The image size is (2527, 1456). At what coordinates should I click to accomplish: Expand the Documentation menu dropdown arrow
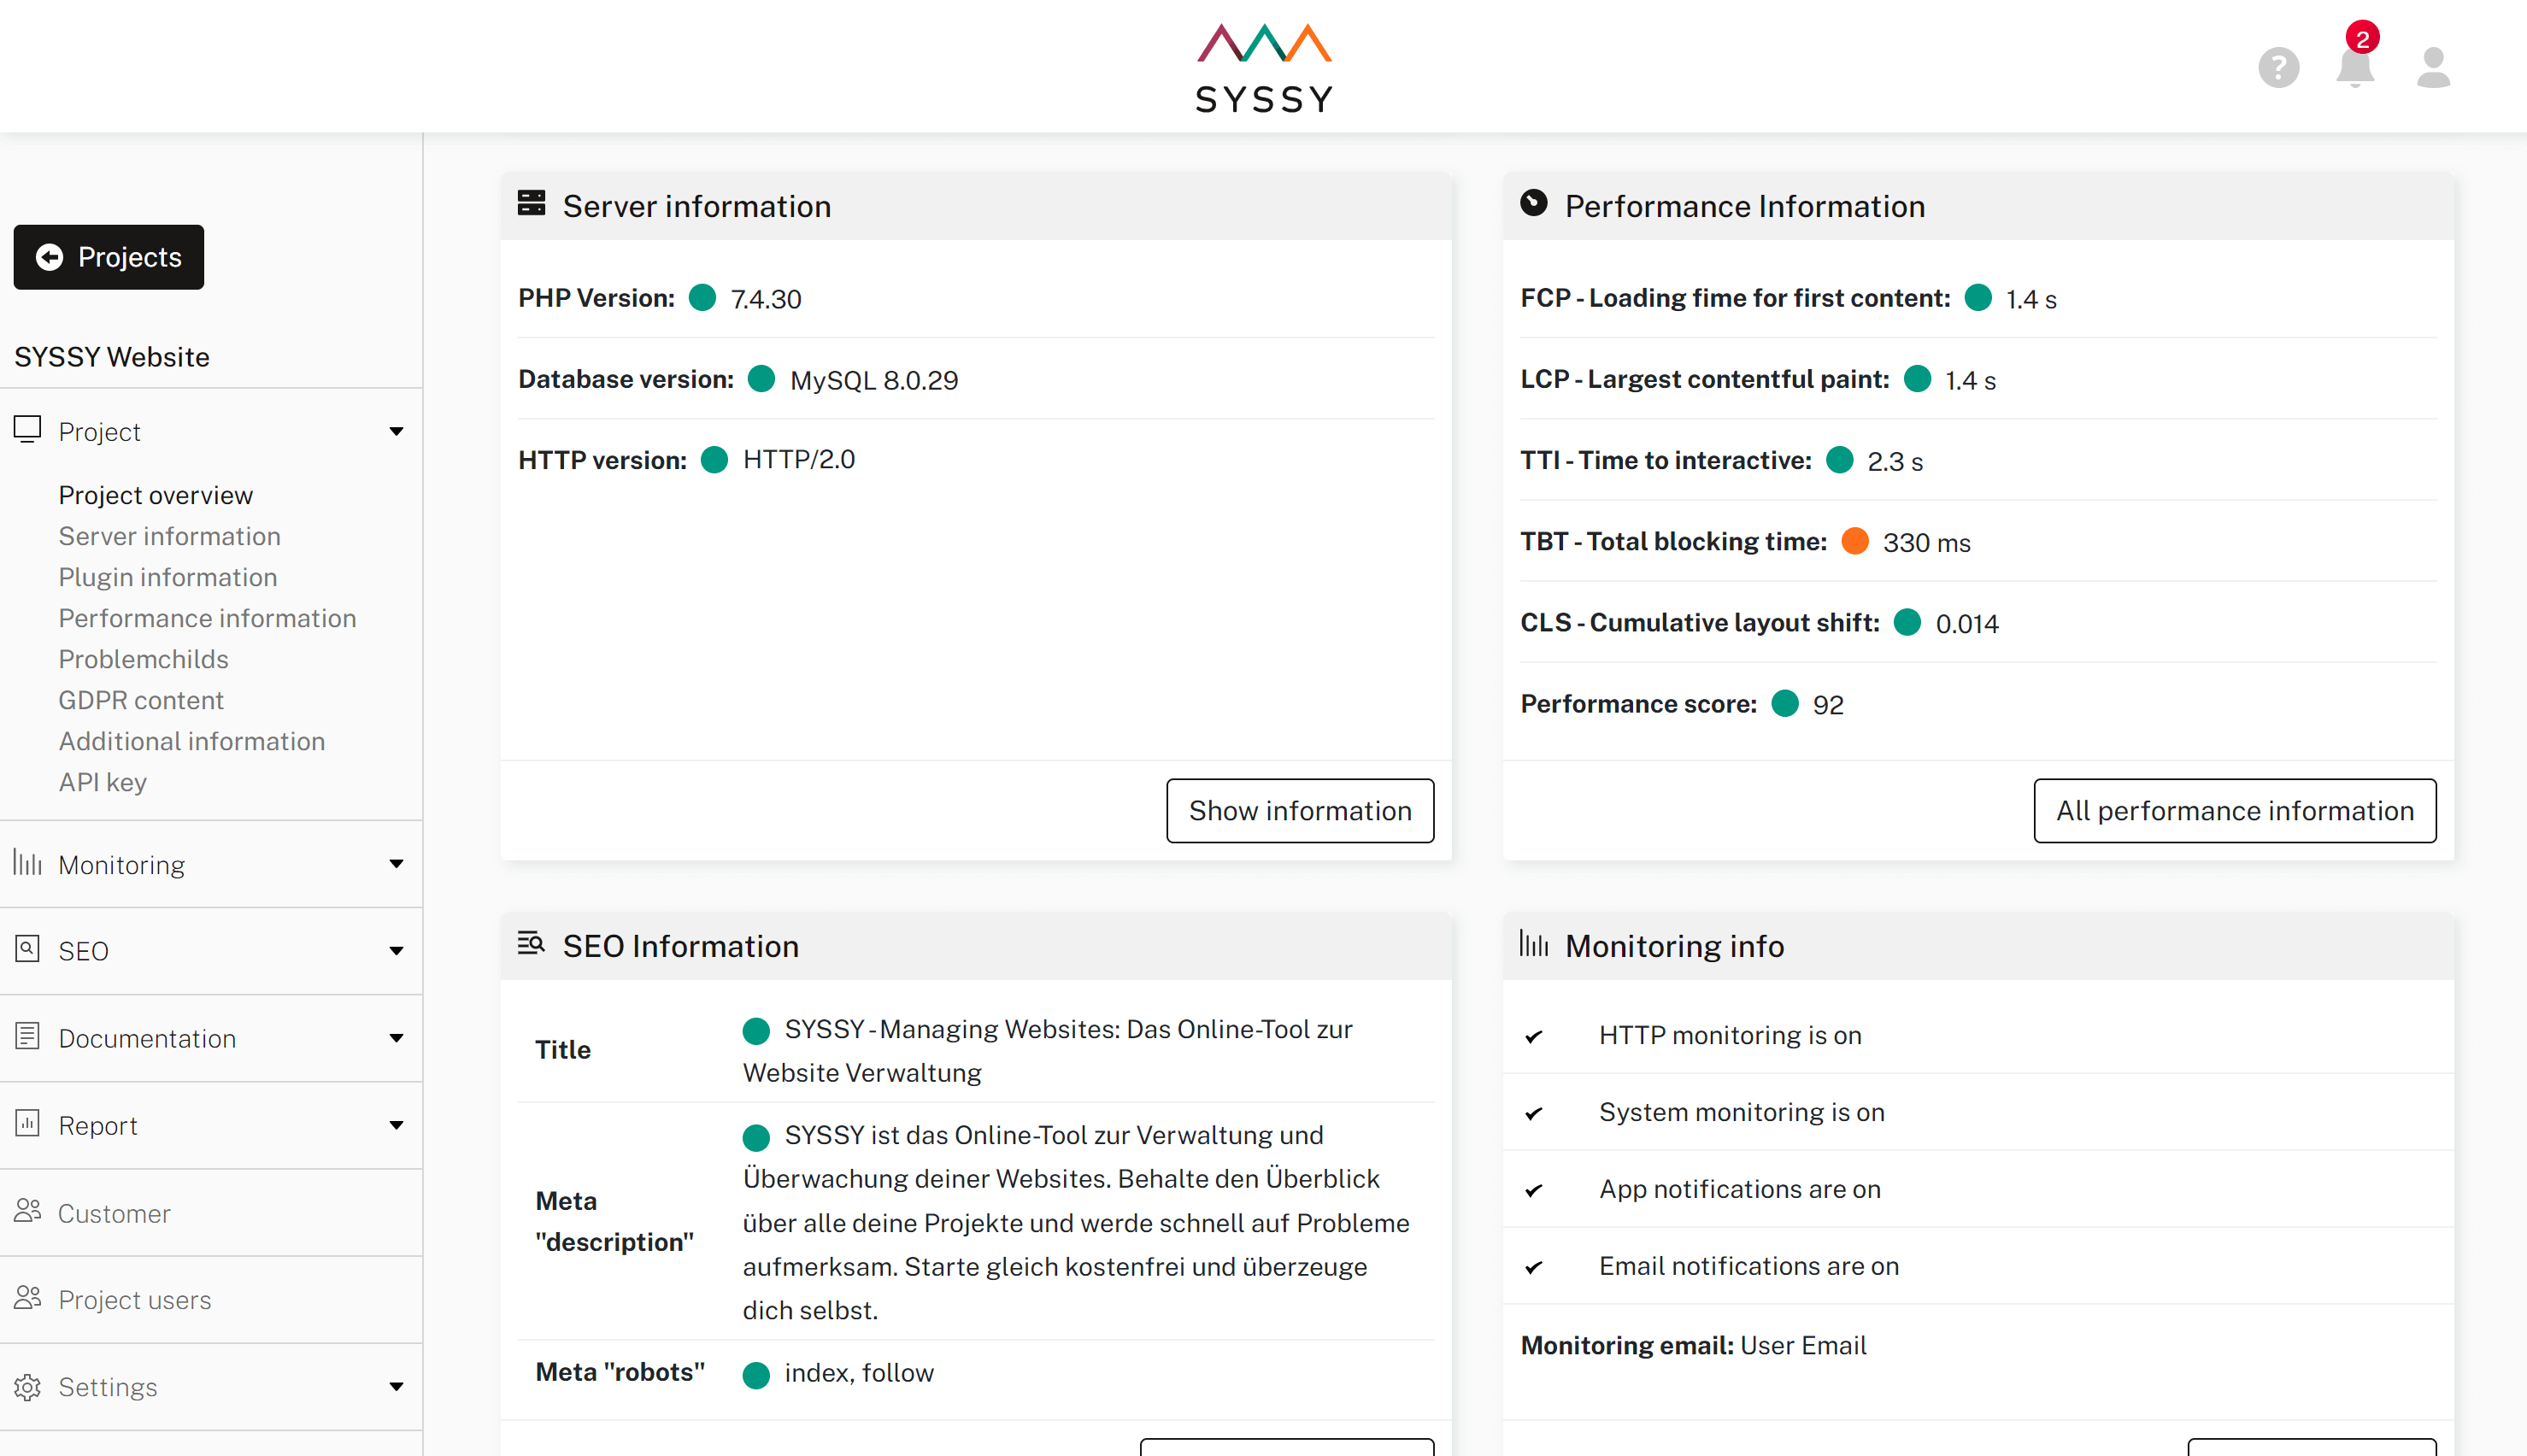[396, 1037]
